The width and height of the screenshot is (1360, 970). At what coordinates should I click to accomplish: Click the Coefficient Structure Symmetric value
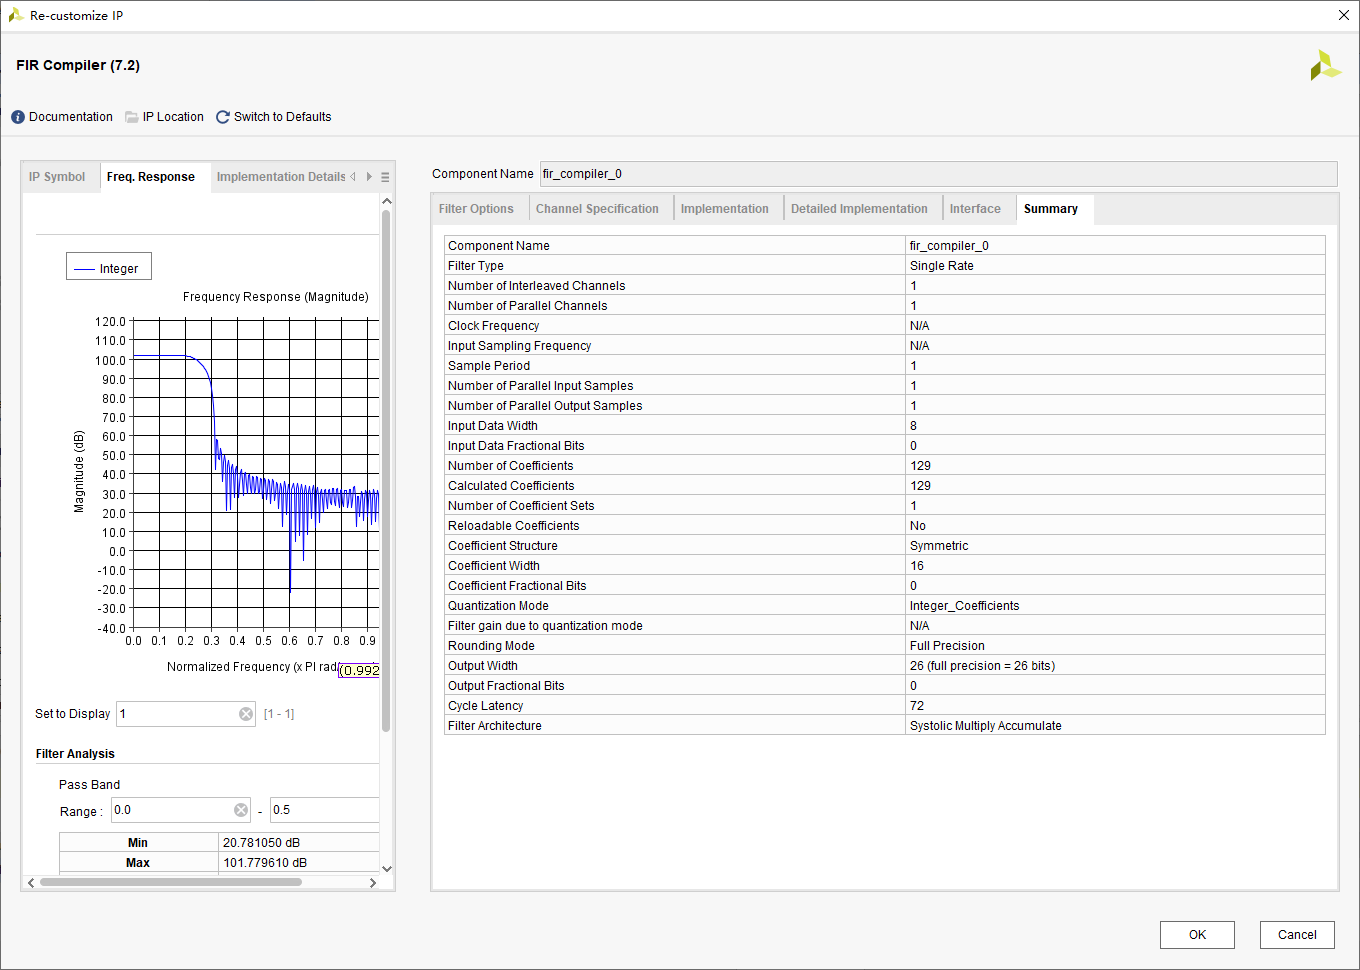click(x=939, y=546)
